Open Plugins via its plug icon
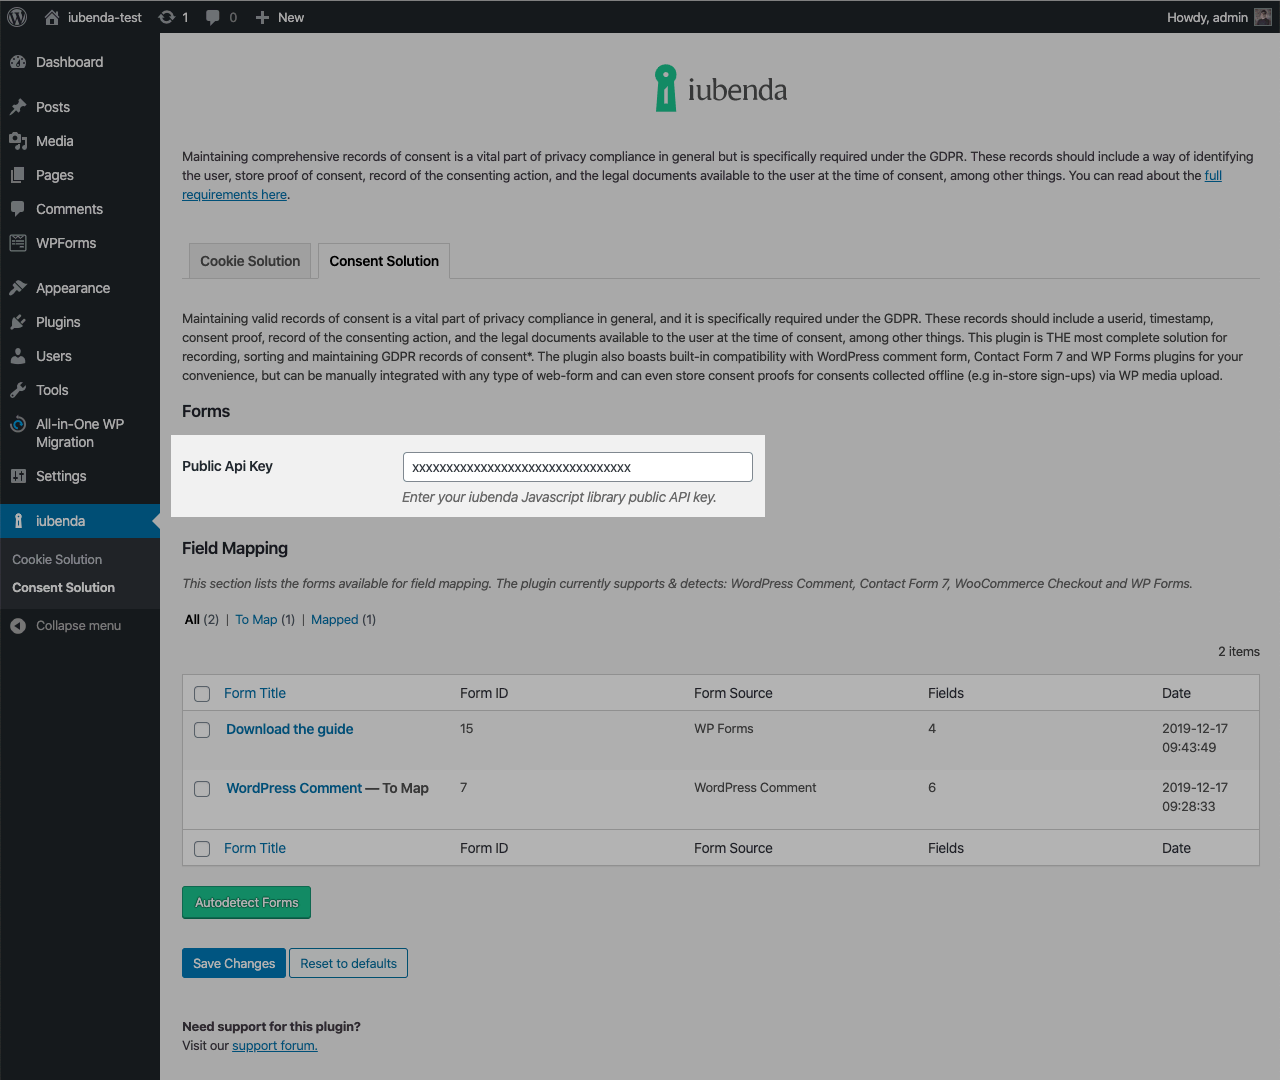Screen dimensions: 1280x1080 18,322
